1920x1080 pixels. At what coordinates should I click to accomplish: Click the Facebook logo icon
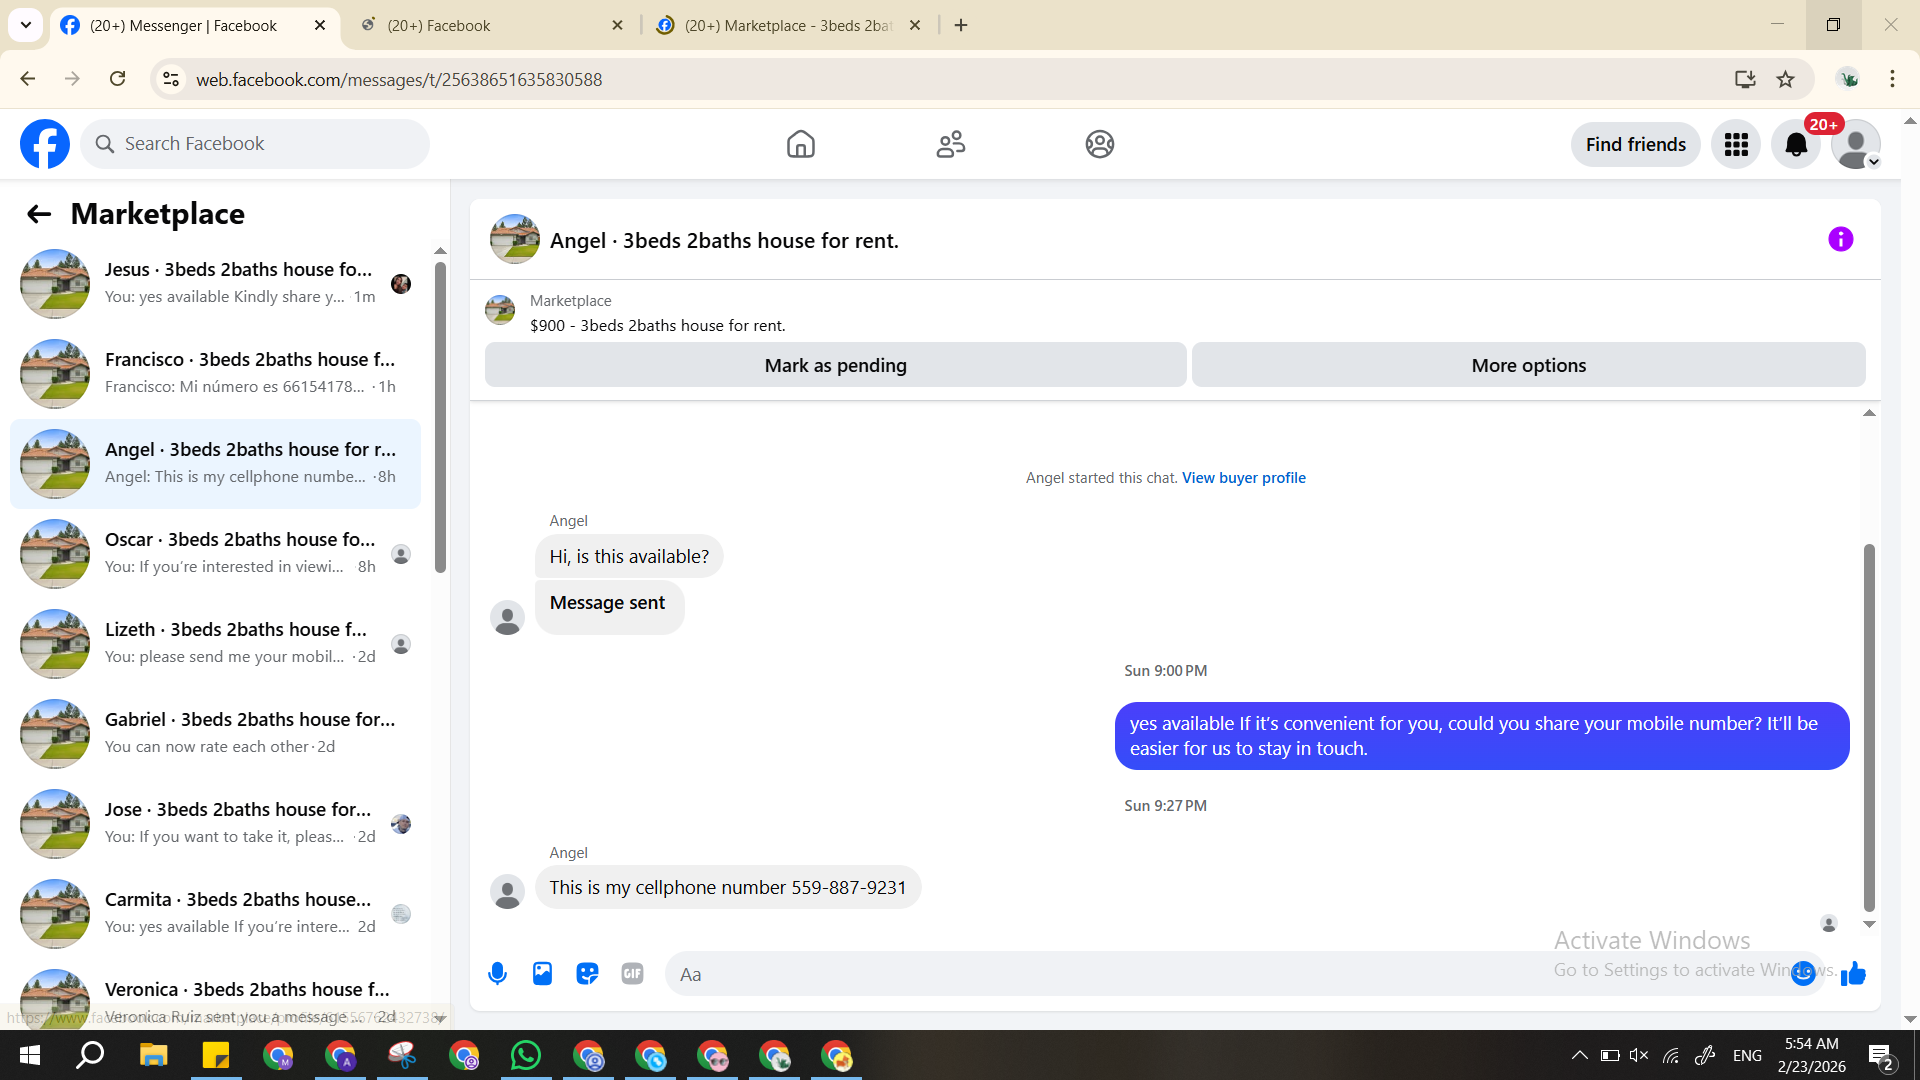point(45,144)
